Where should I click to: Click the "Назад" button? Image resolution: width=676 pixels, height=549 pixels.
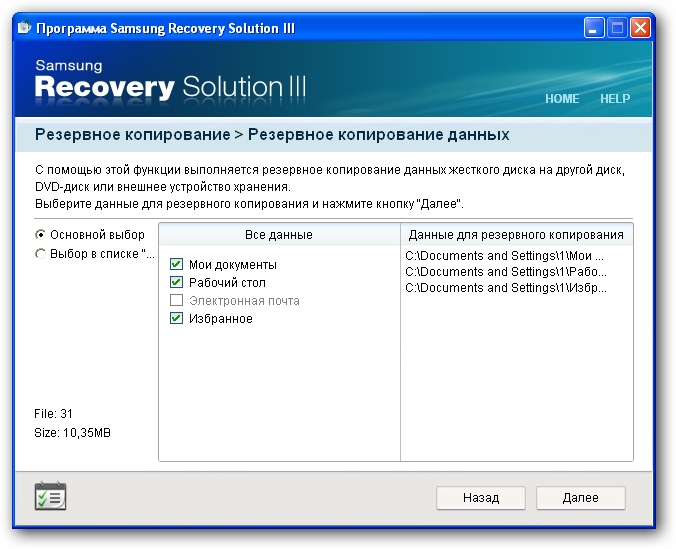(x=481, y=498)
